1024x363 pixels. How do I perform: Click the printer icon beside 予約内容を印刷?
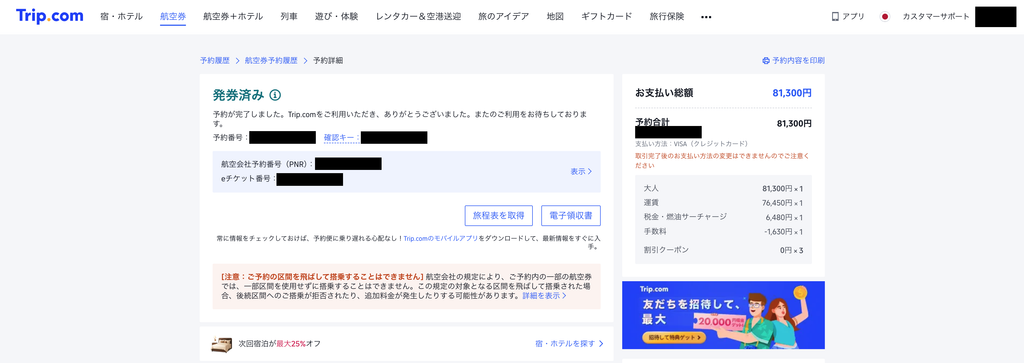pyautogui.click(x=766, y=61)
